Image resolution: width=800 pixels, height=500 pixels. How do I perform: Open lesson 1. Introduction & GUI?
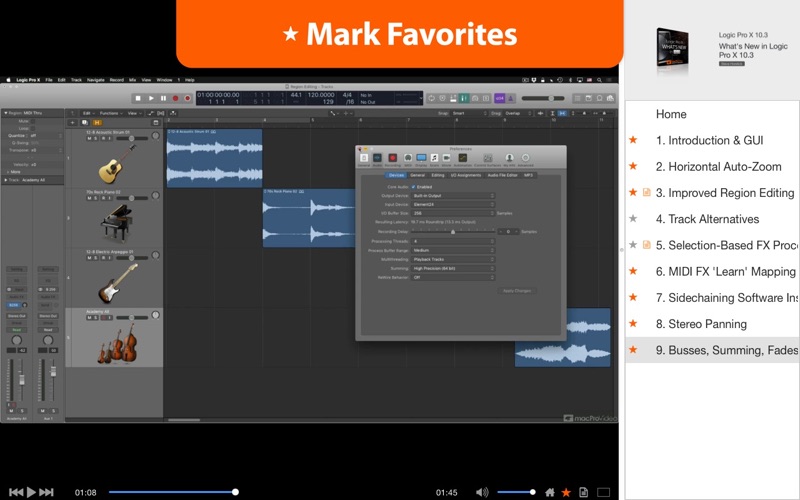tap(709, 140)
